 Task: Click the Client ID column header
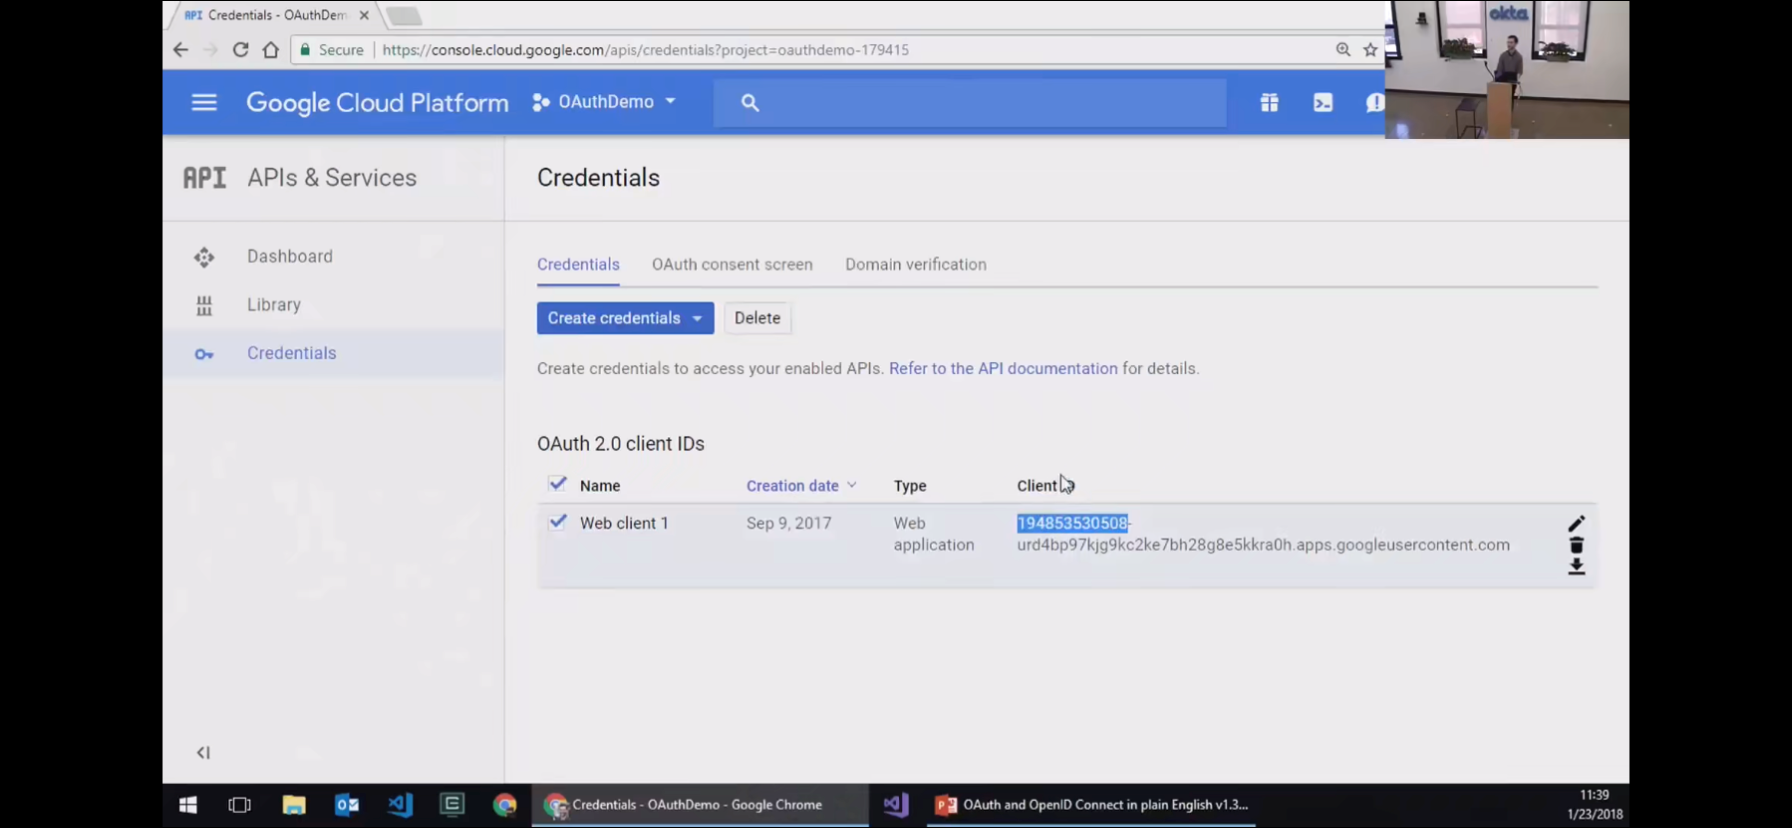click(1045, 485)
